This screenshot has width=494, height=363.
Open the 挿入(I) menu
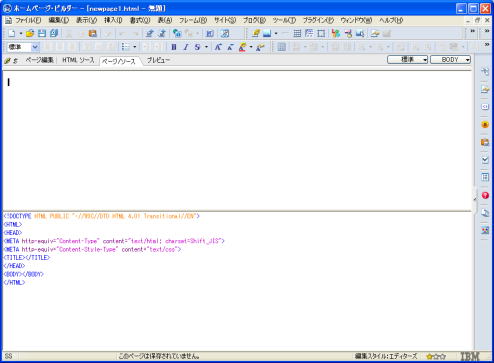[x=113, y=20]
